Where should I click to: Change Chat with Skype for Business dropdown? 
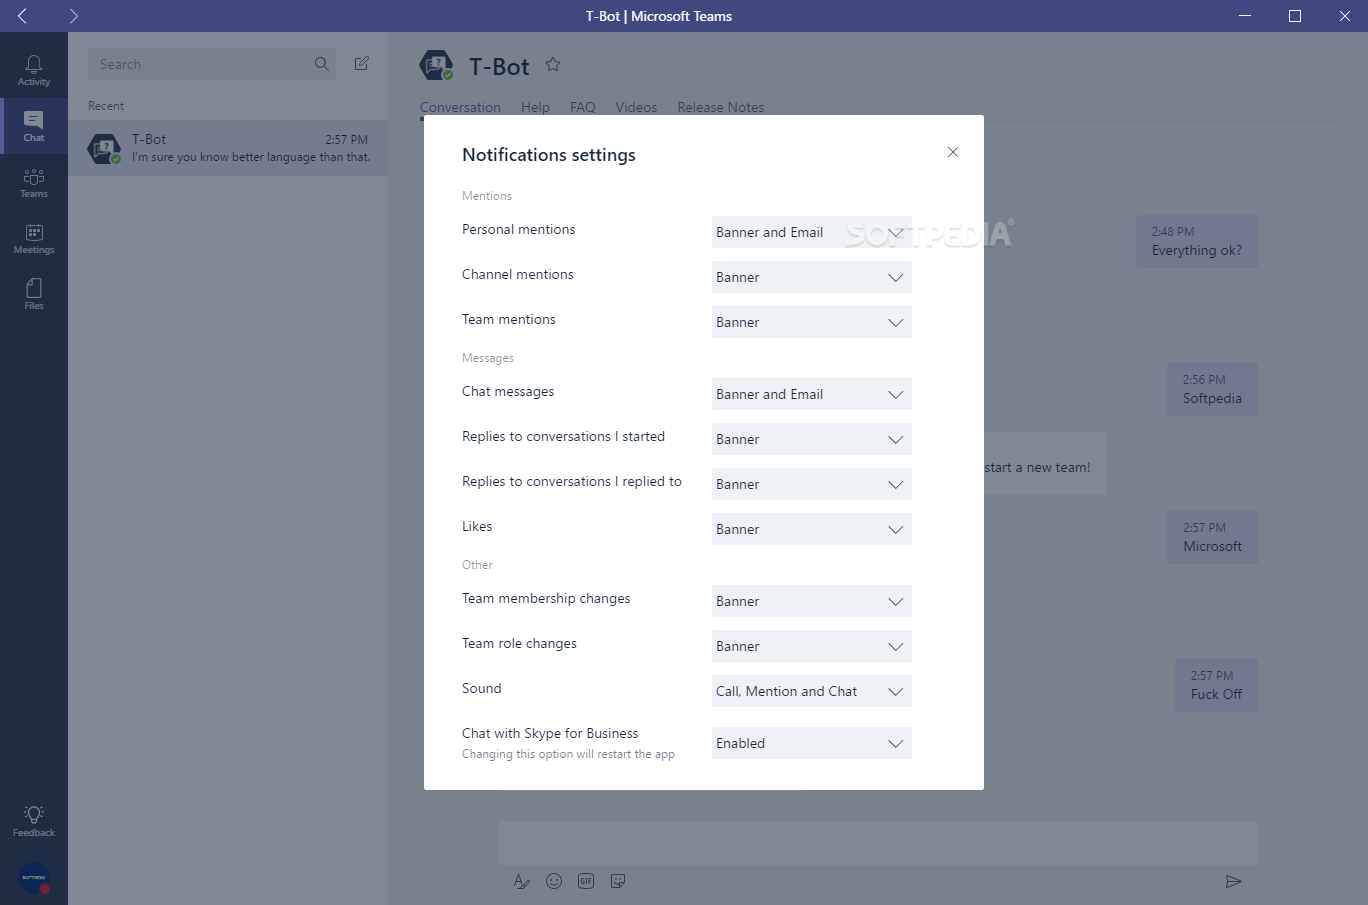tap(812, 743)
